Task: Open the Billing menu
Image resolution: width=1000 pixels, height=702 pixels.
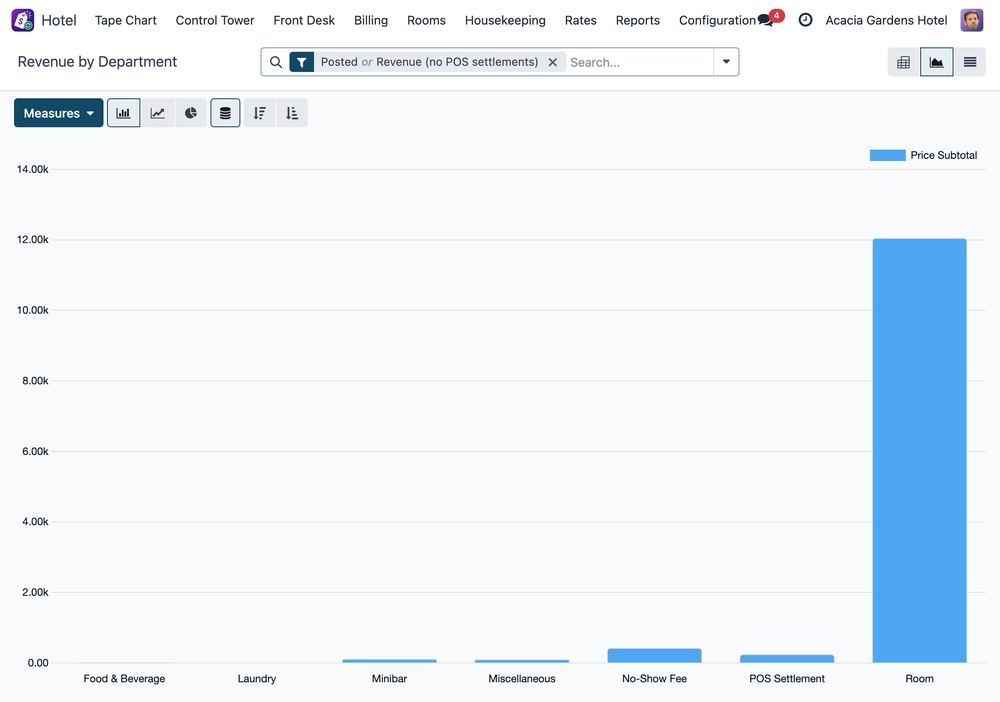Action: (371, 20)
